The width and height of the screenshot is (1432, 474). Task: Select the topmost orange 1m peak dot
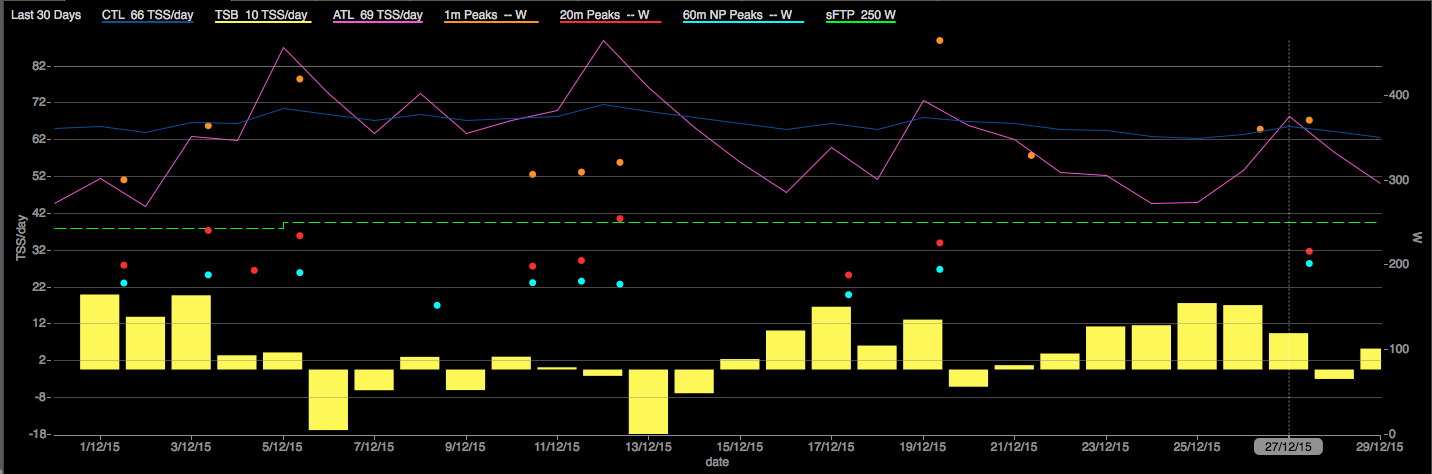coord(940,41)
